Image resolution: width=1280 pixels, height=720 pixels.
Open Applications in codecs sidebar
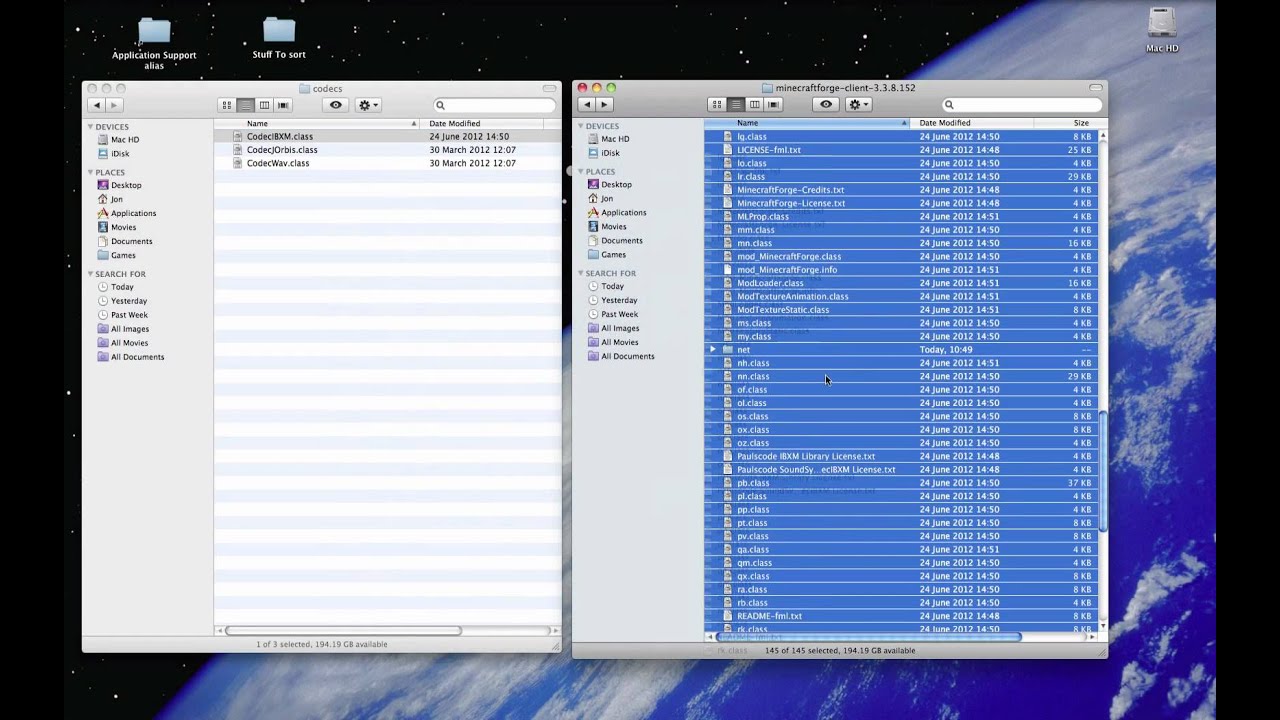point(133,213)
